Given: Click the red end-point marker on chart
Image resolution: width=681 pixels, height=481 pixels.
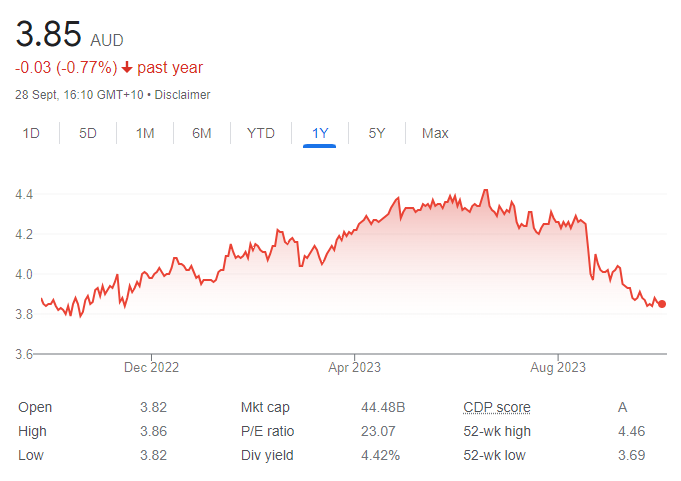Looking at the screenshot, I should (661, 304).
